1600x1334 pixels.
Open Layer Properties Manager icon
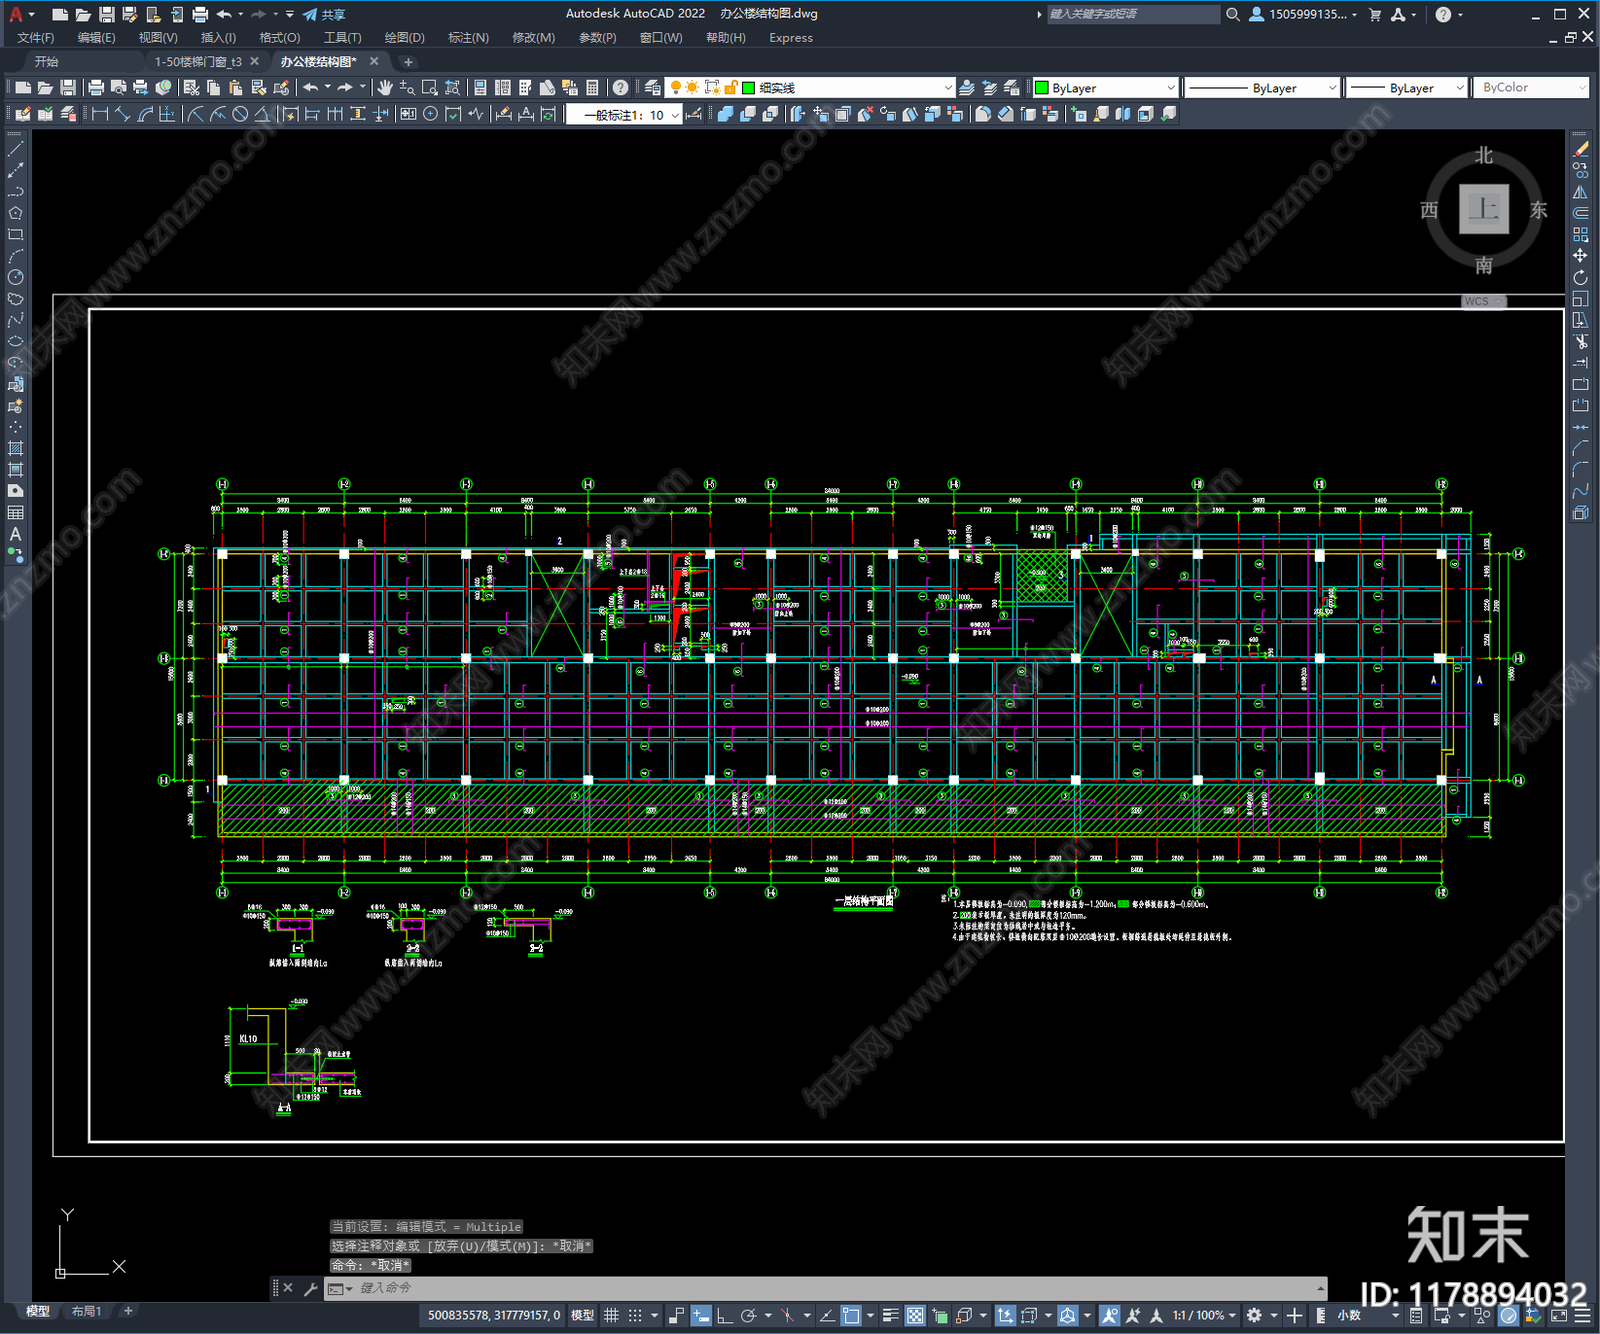[653, 88]
